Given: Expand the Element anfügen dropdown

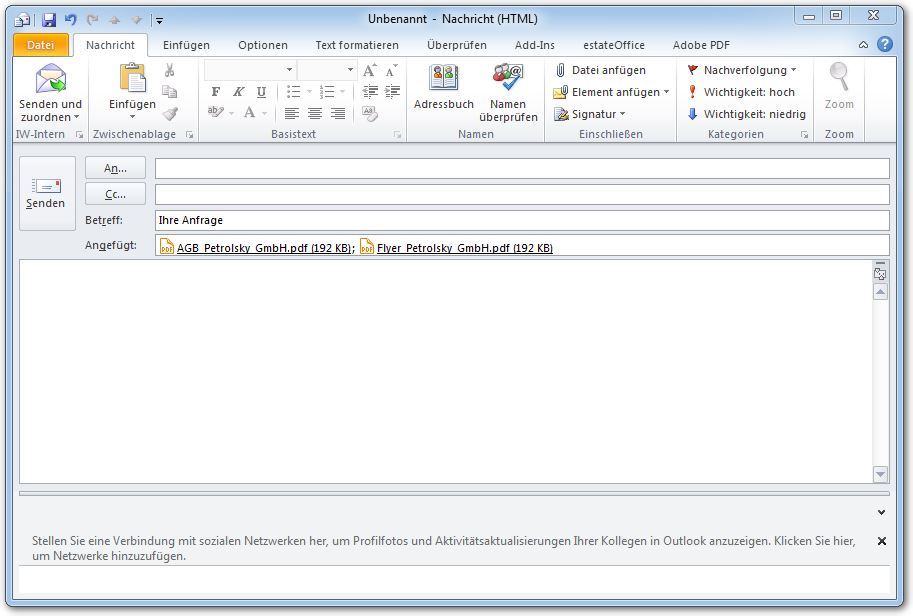Looking at the screenshot, I should click(x=611, y=92).
